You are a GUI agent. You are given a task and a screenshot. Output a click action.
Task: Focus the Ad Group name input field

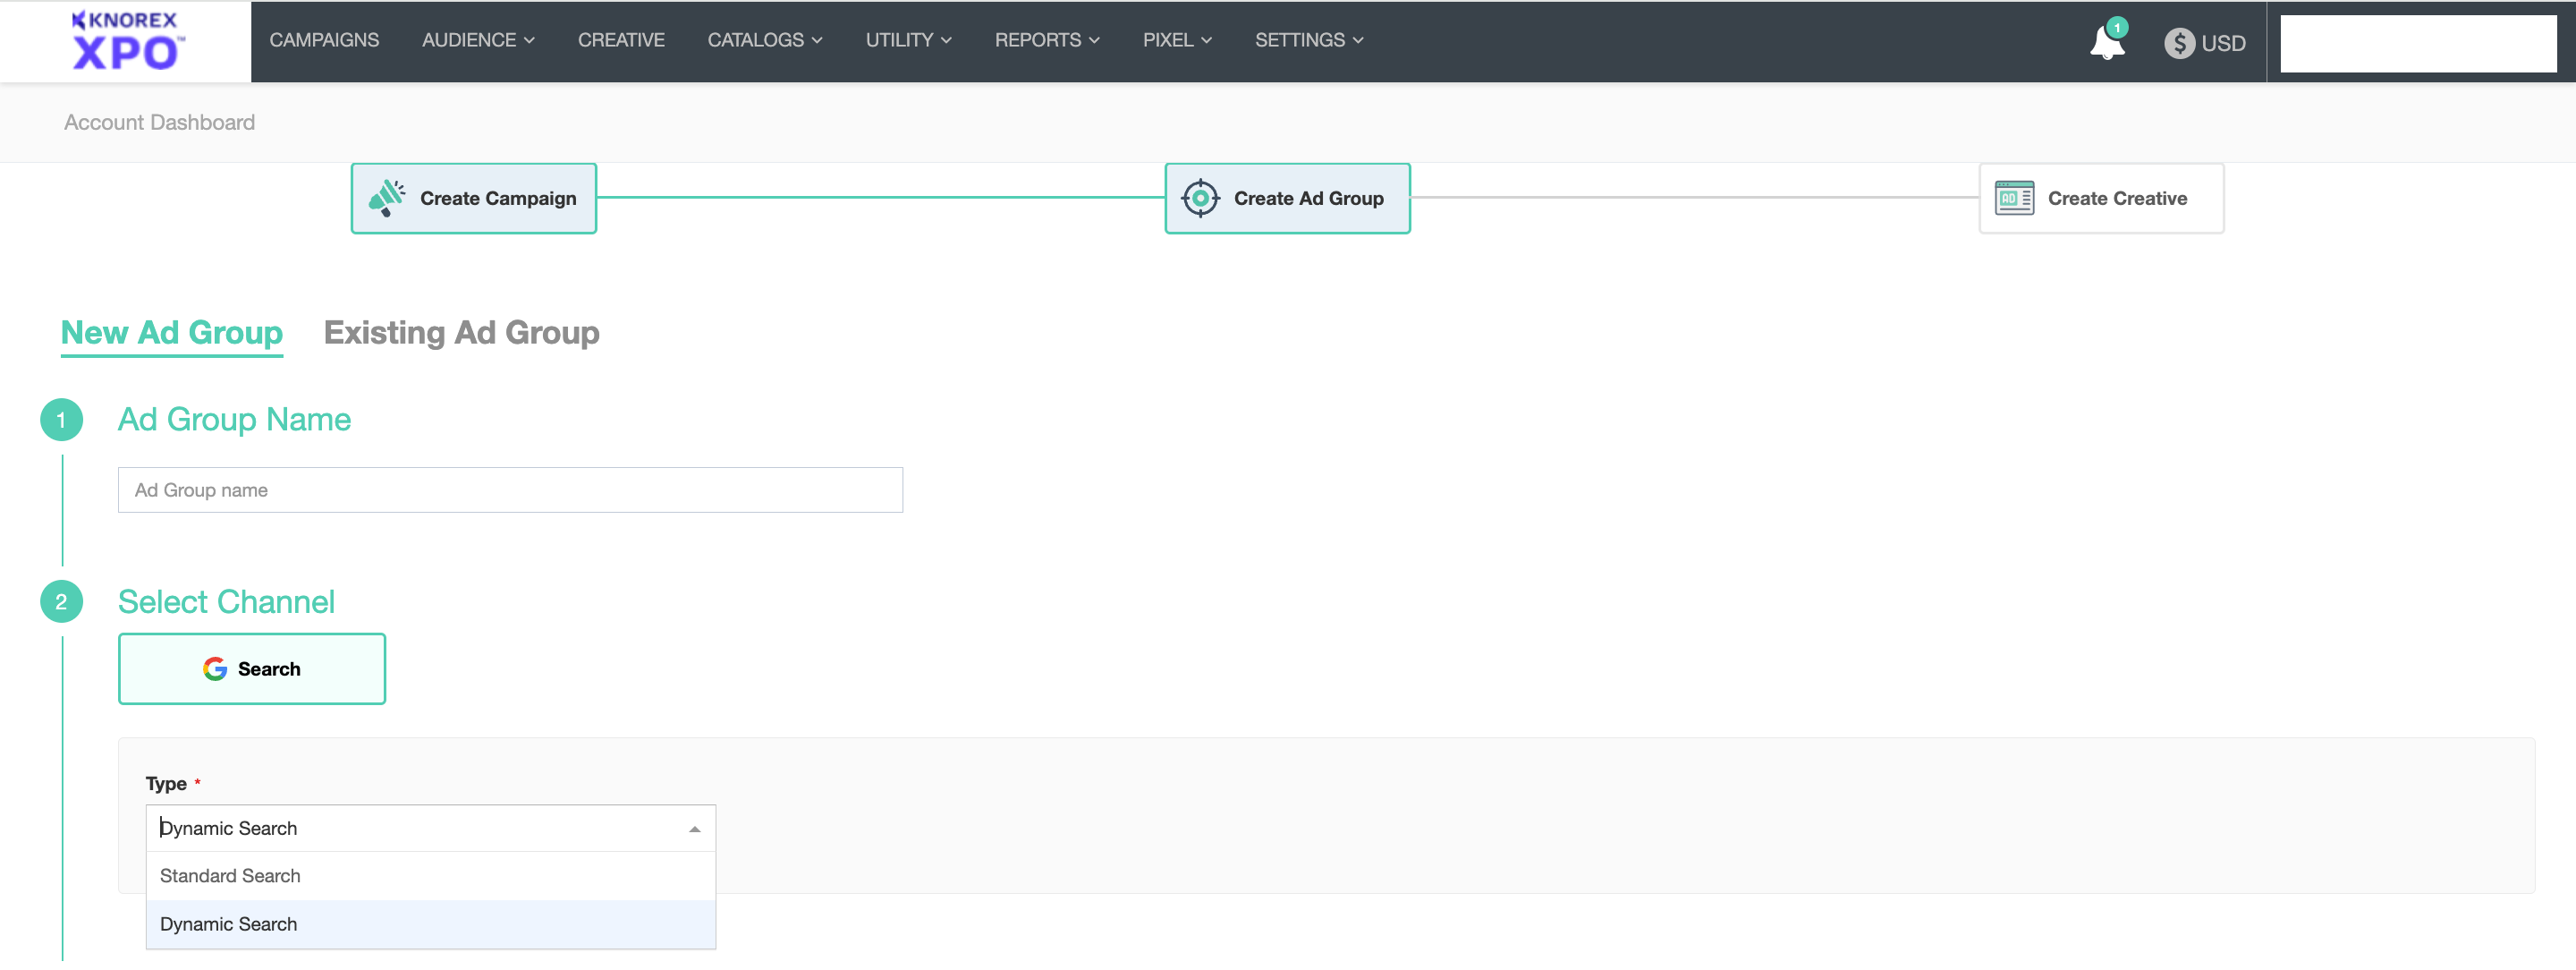click(510, 490)
